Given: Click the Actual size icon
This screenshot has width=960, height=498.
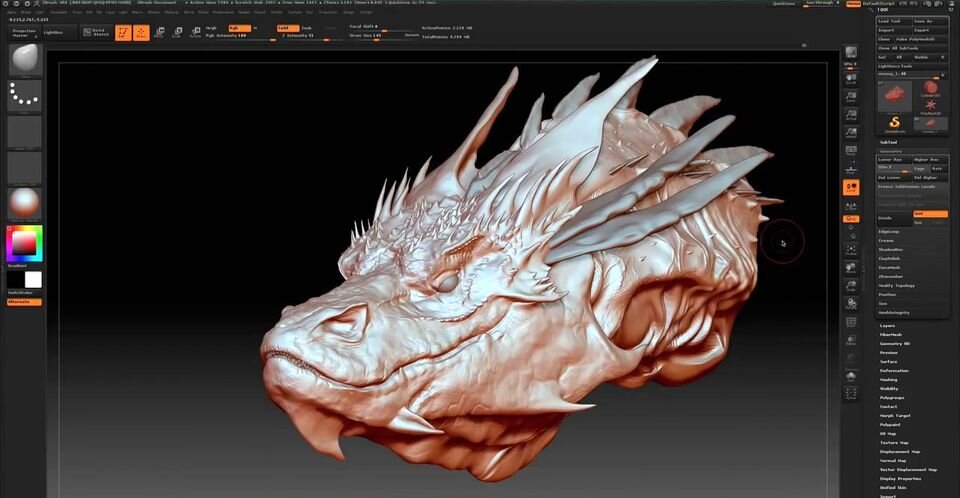Looking at the screenshot, I should coord(851,115).
